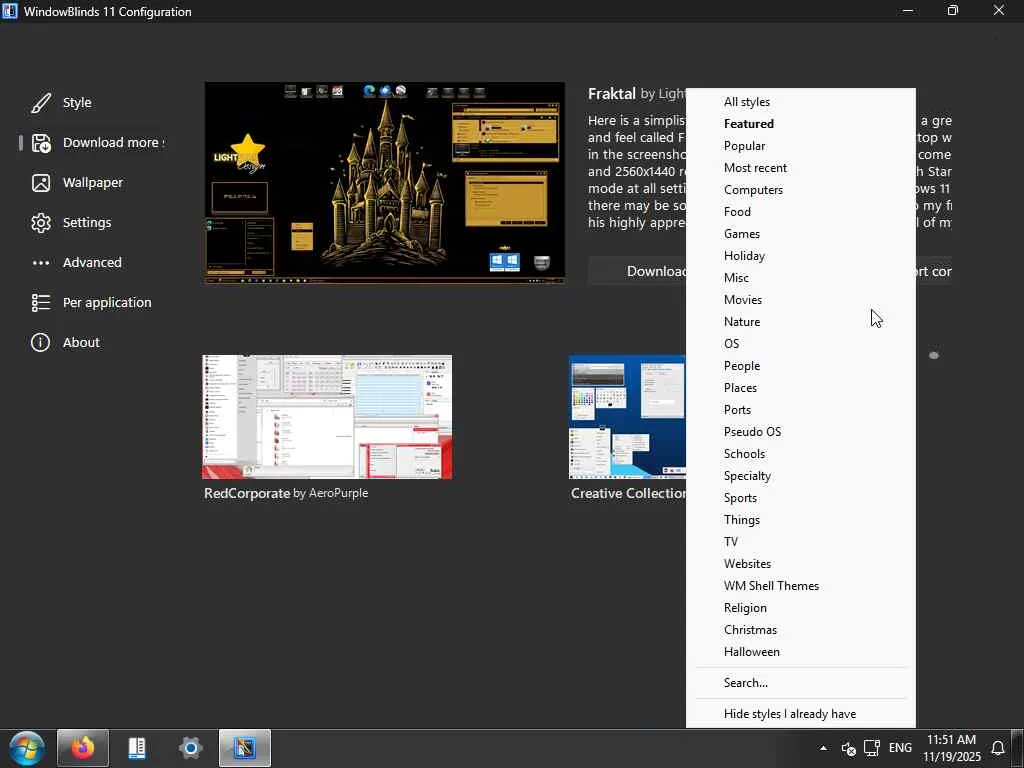Image resolution: width=1024 pixels, height=768 pixels.
Task: Click the ENG language indicator
Action: tap(901, 748)
